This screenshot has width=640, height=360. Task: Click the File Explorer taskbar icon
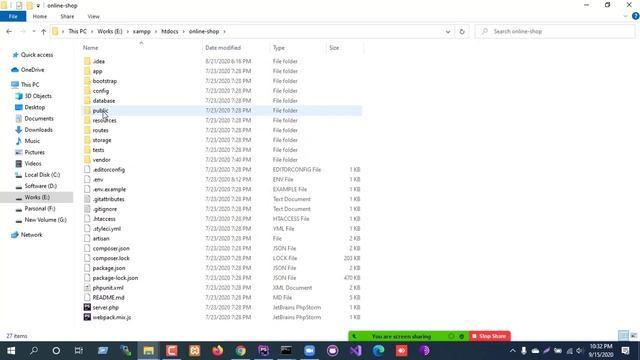tap(149, 351)
